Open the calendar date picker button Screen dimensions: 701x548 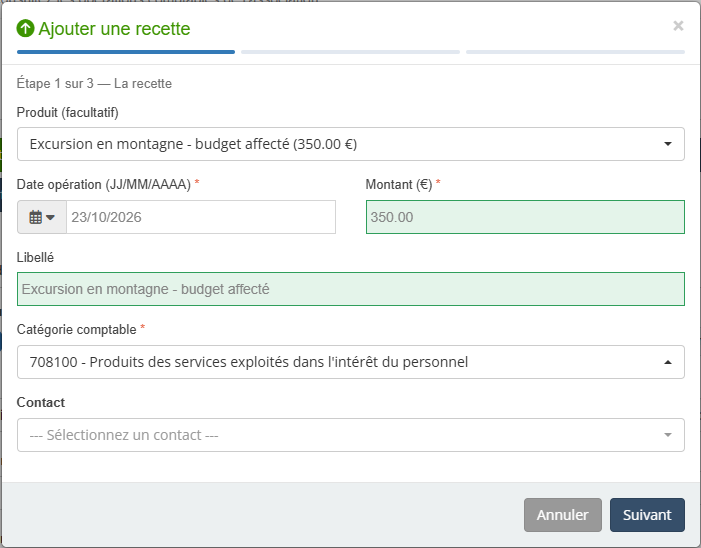pos(42,217)
